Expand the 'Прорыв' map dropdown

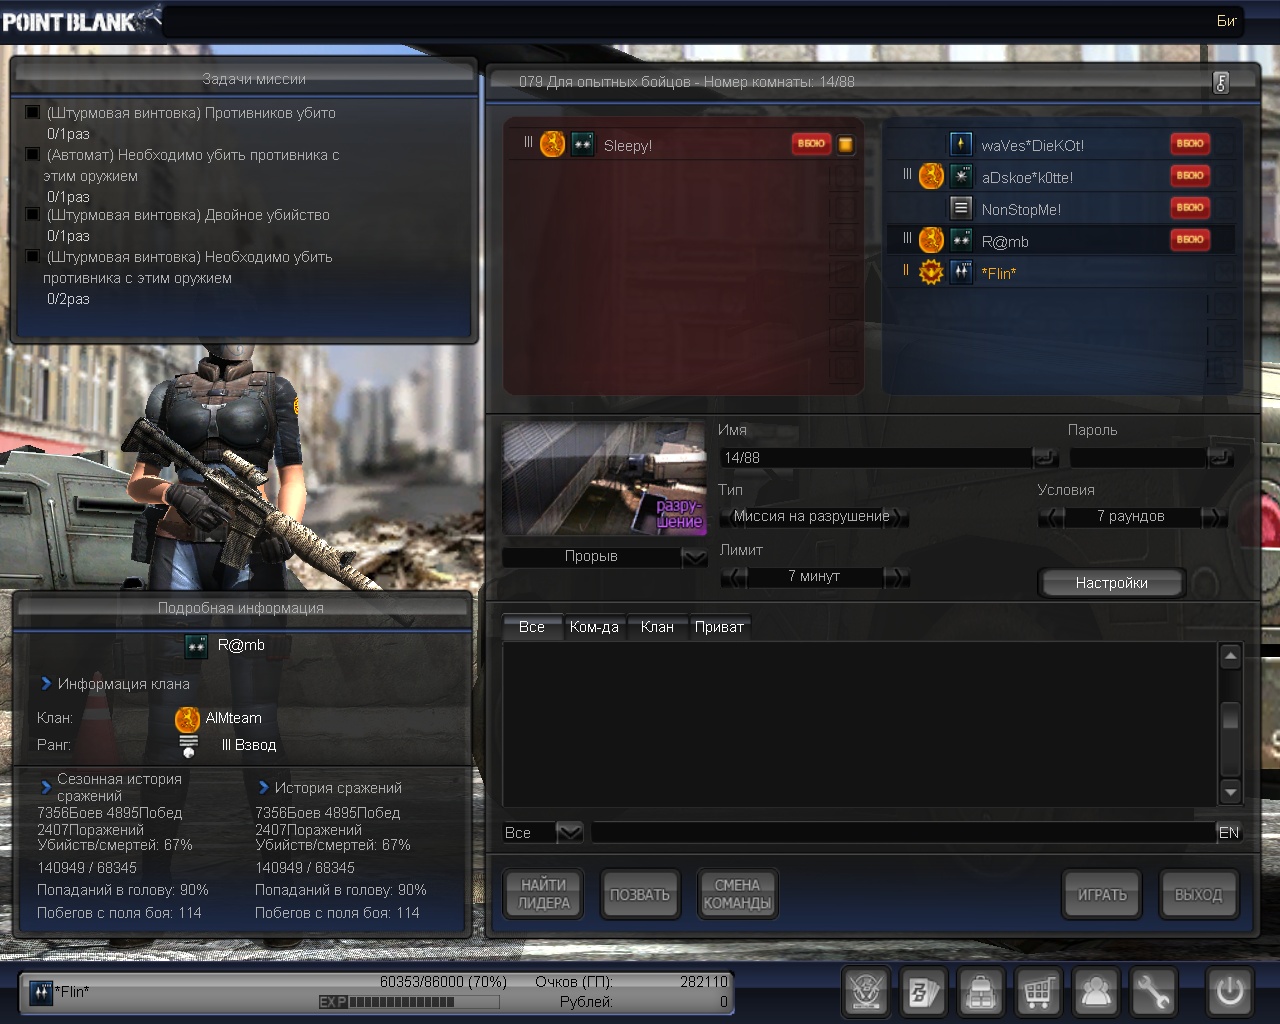[694, 557]
